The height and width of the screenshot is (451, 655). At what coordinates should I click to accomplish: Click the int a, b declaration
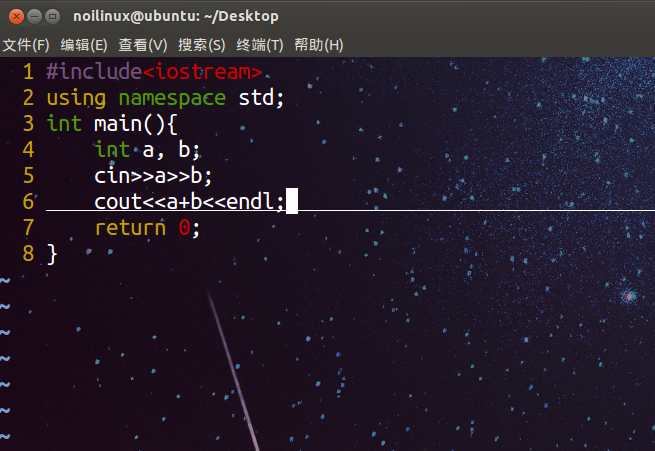147,149
